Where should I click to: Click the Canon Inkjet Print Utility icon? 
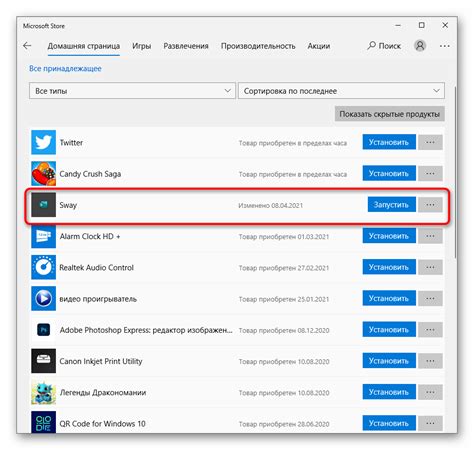[43, 361]
